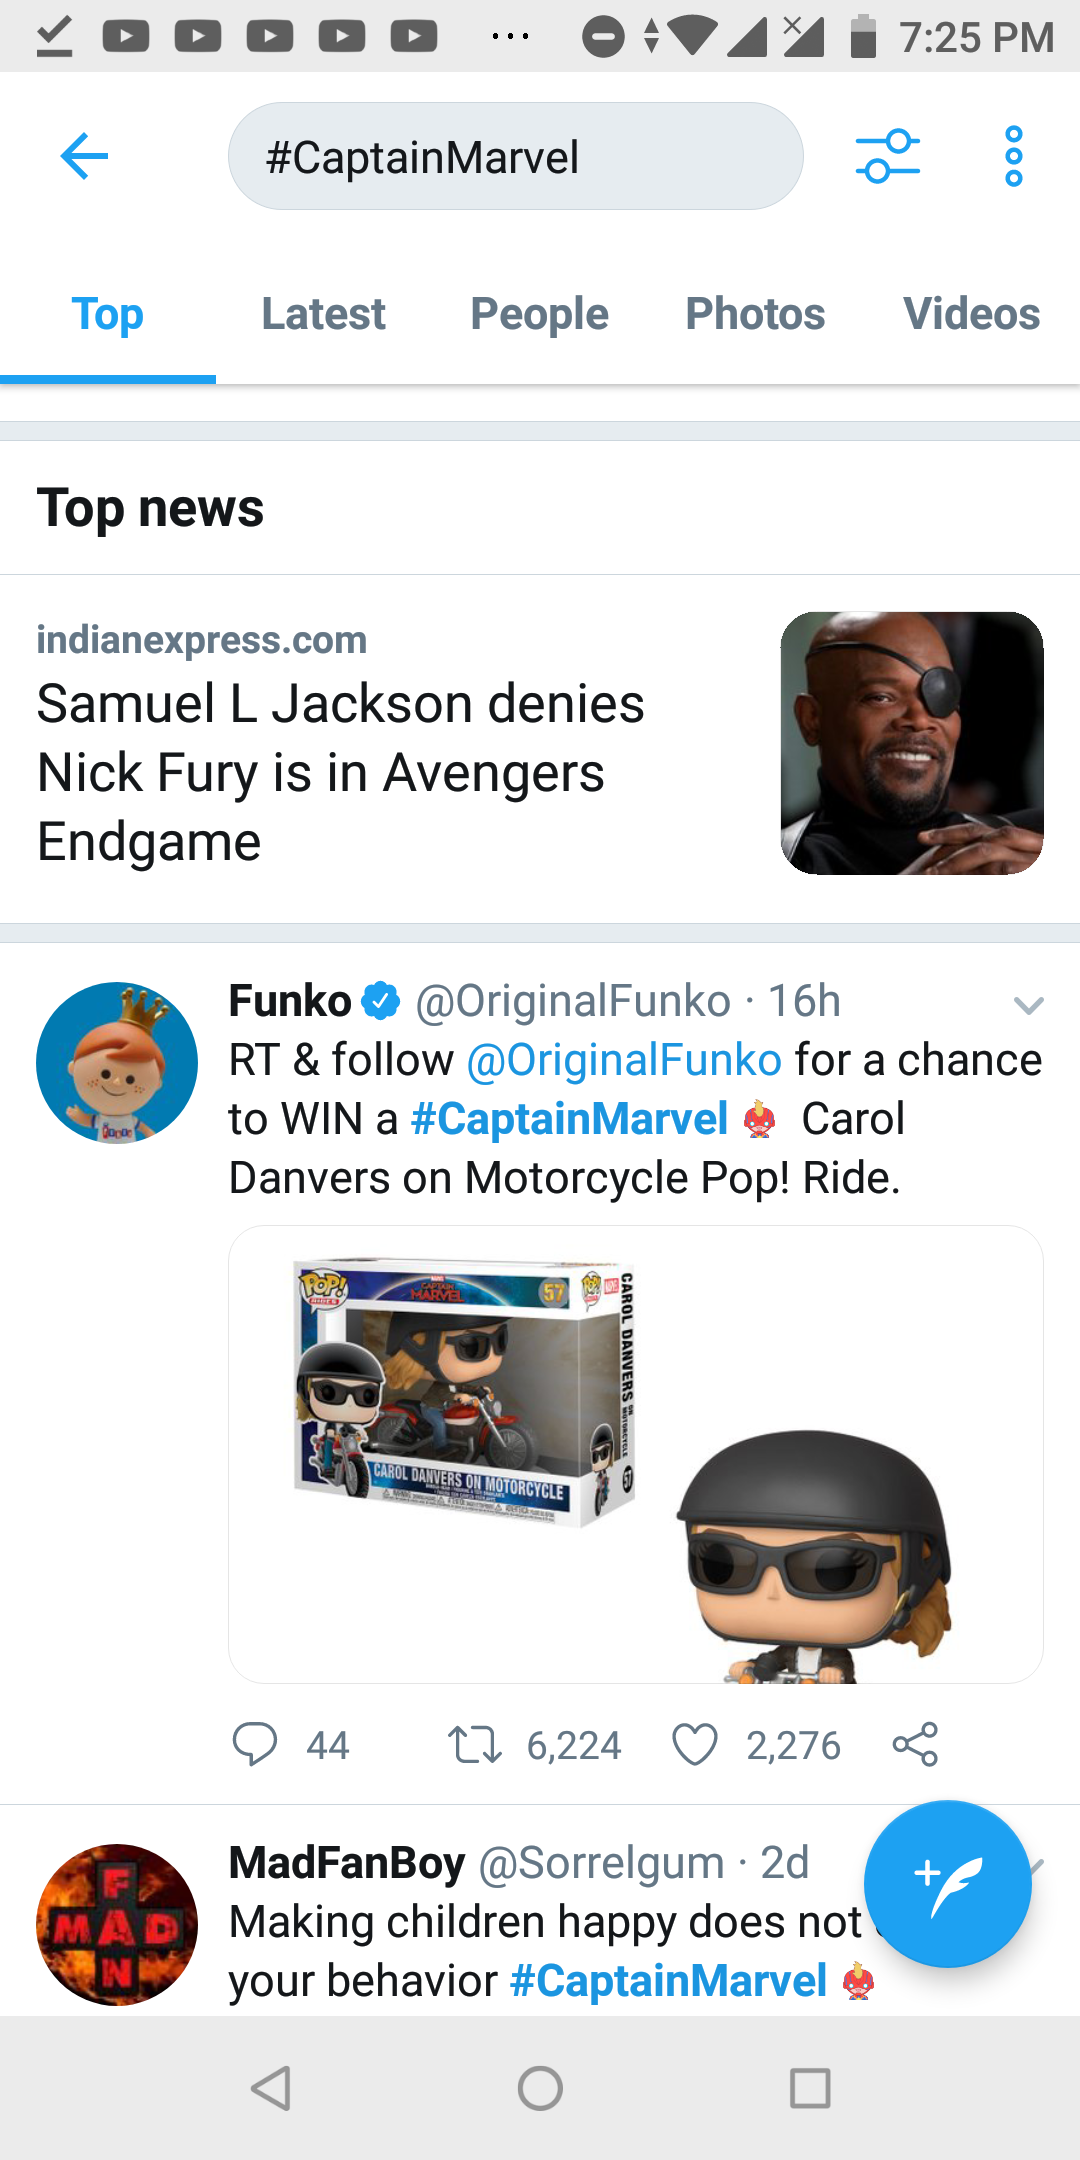View the Carol Danvers Pop! image
The width and height of the screenshot is (1080, 2160).
(636, 1454)
